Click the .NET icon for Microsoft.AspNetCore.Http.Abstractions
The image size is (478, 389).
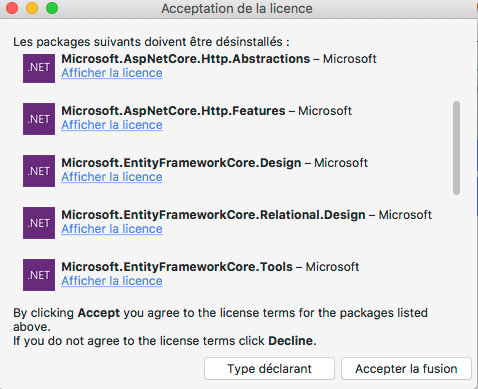coord(39,68)
